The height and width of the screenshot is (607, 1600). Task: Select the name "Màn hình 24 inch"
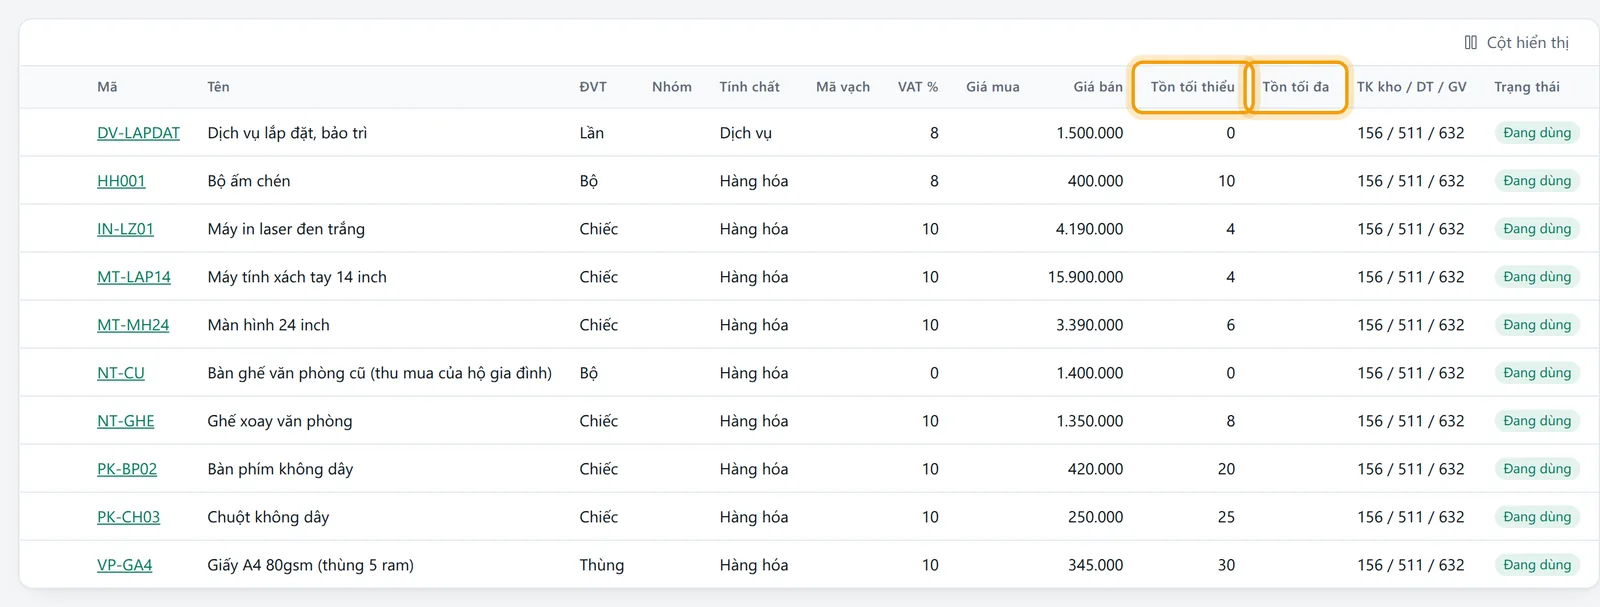268,325
